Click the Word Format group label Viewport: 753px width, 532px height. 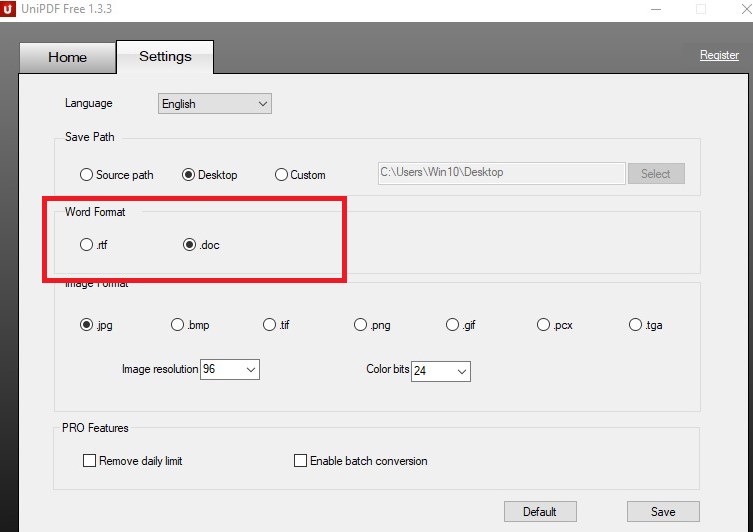click(x=95, y=212)
